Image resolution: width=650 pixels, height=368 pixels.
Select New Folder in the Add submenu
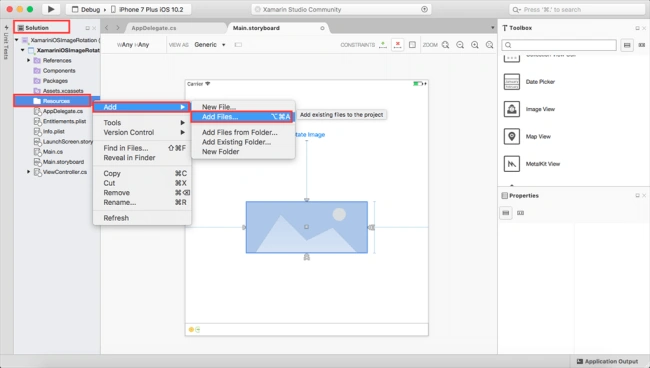coord(221,152)
